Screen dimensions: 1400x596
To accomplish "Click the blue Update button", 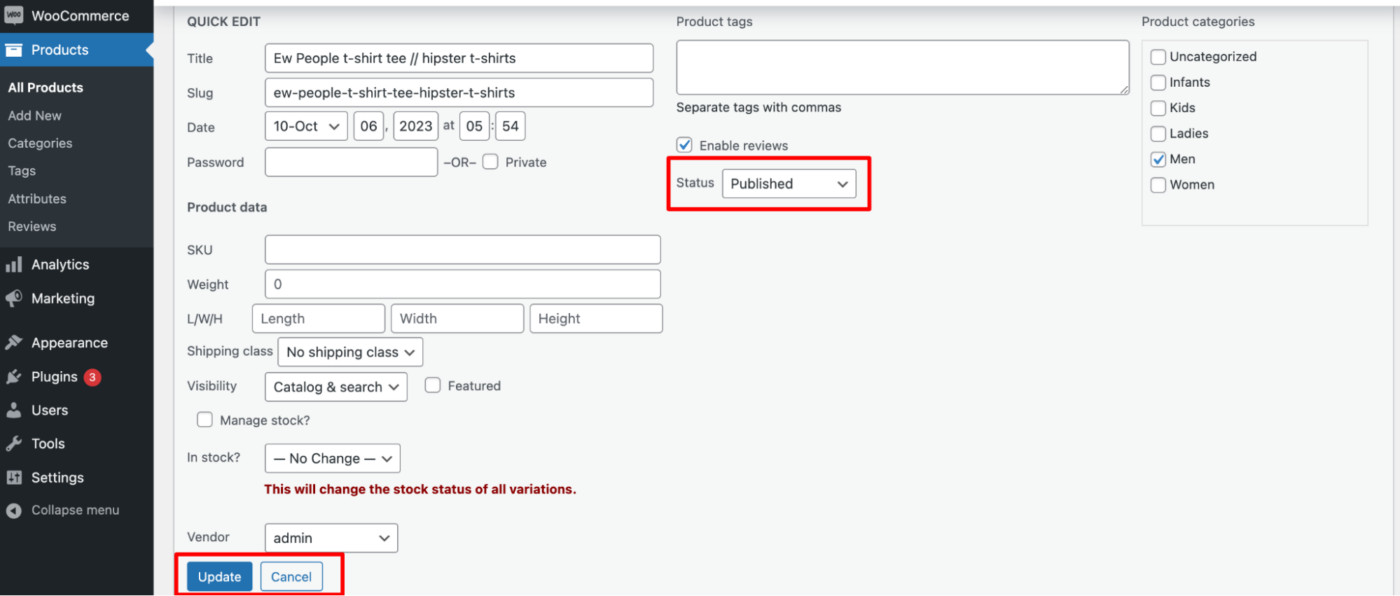I will (219, 577).
